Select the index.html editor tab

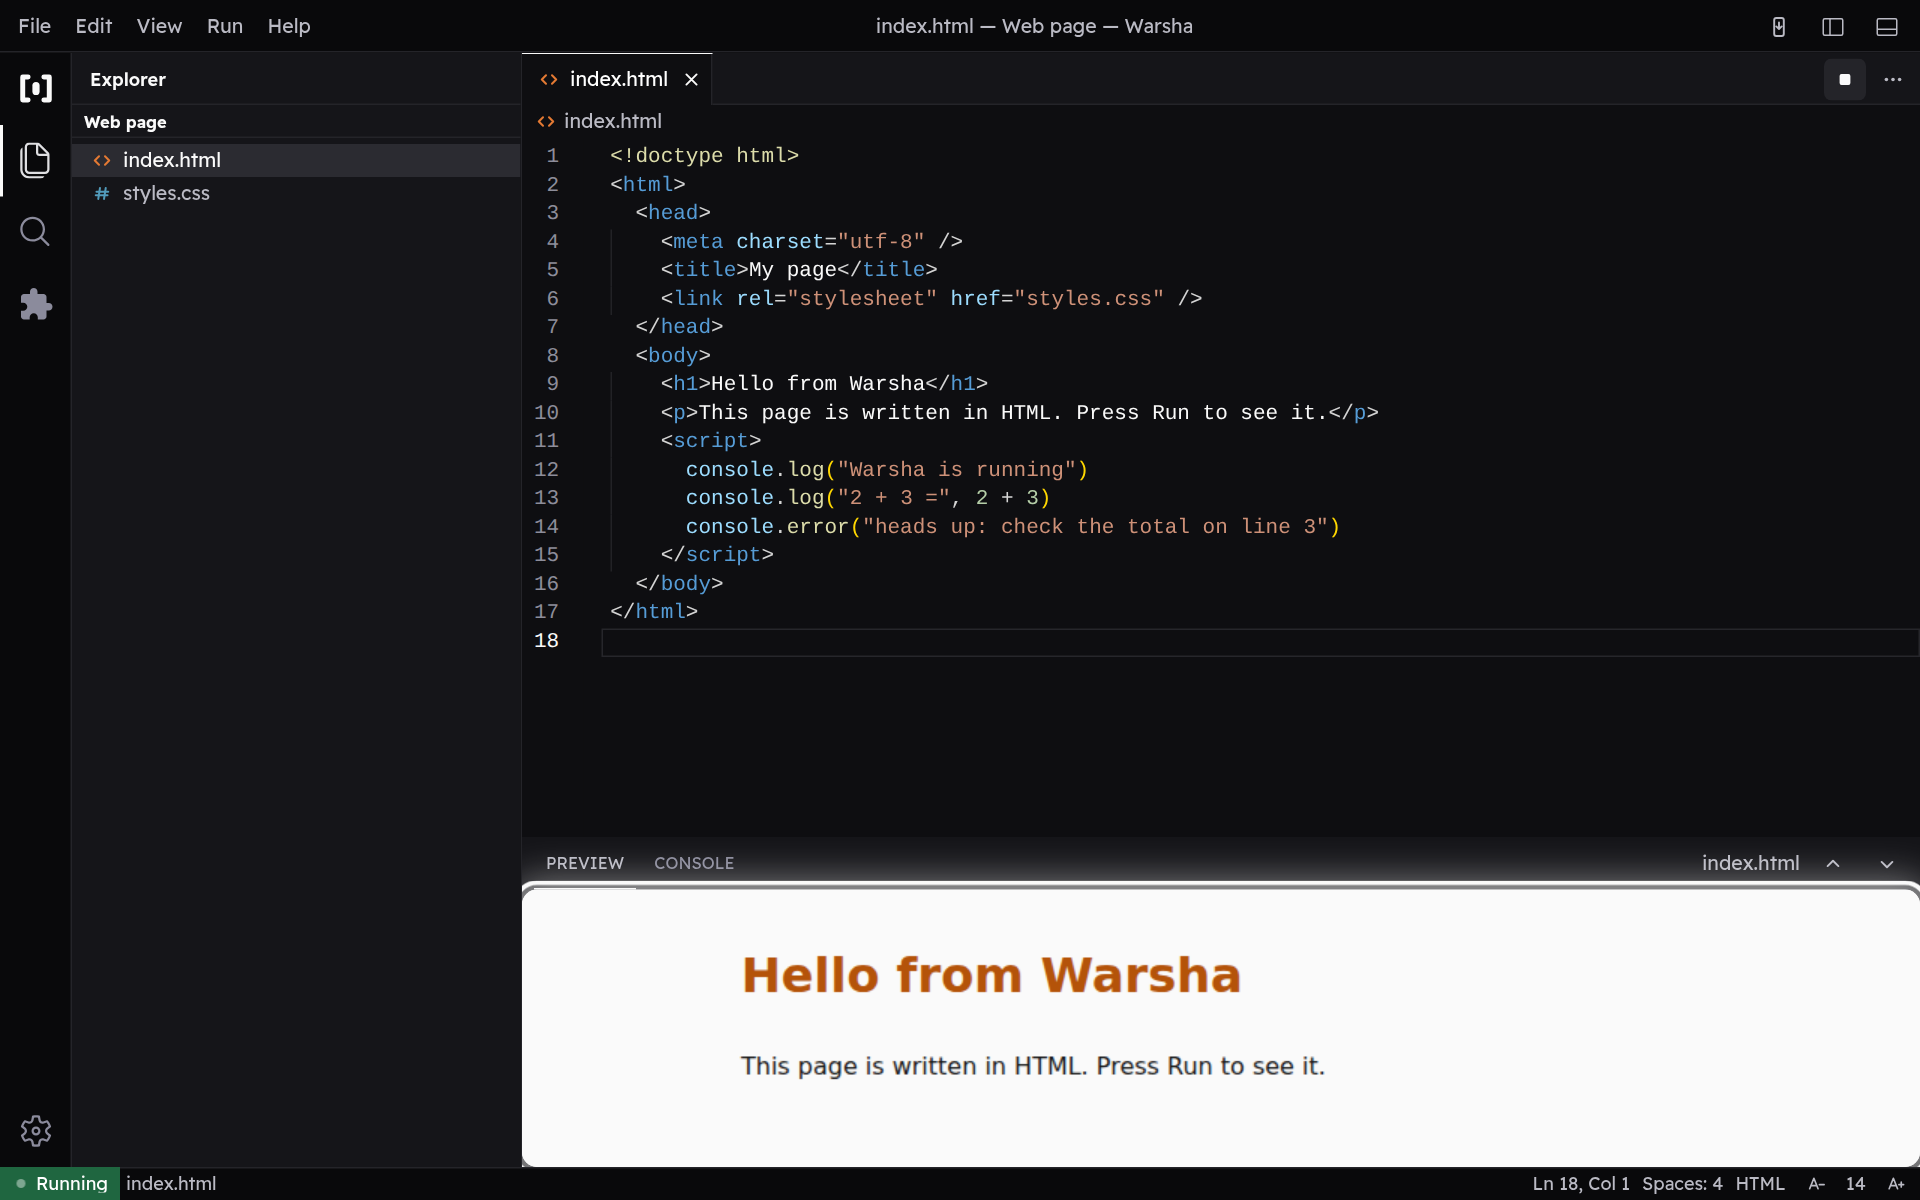(x=617, y=79)
